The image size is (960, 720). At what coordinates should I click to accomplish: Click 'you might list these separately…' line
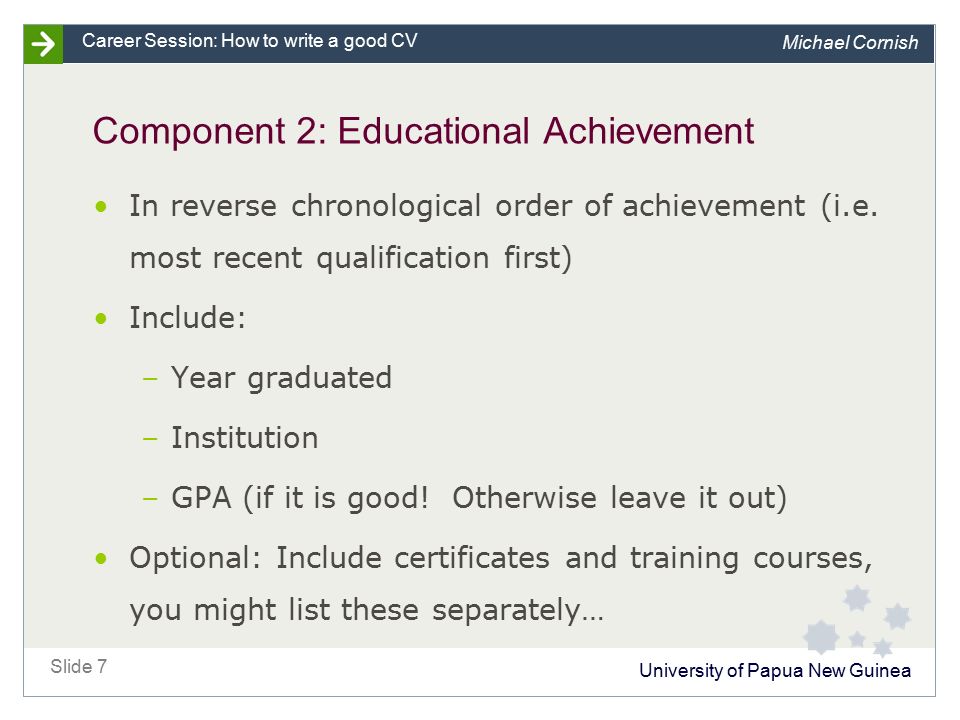[367, 610]
